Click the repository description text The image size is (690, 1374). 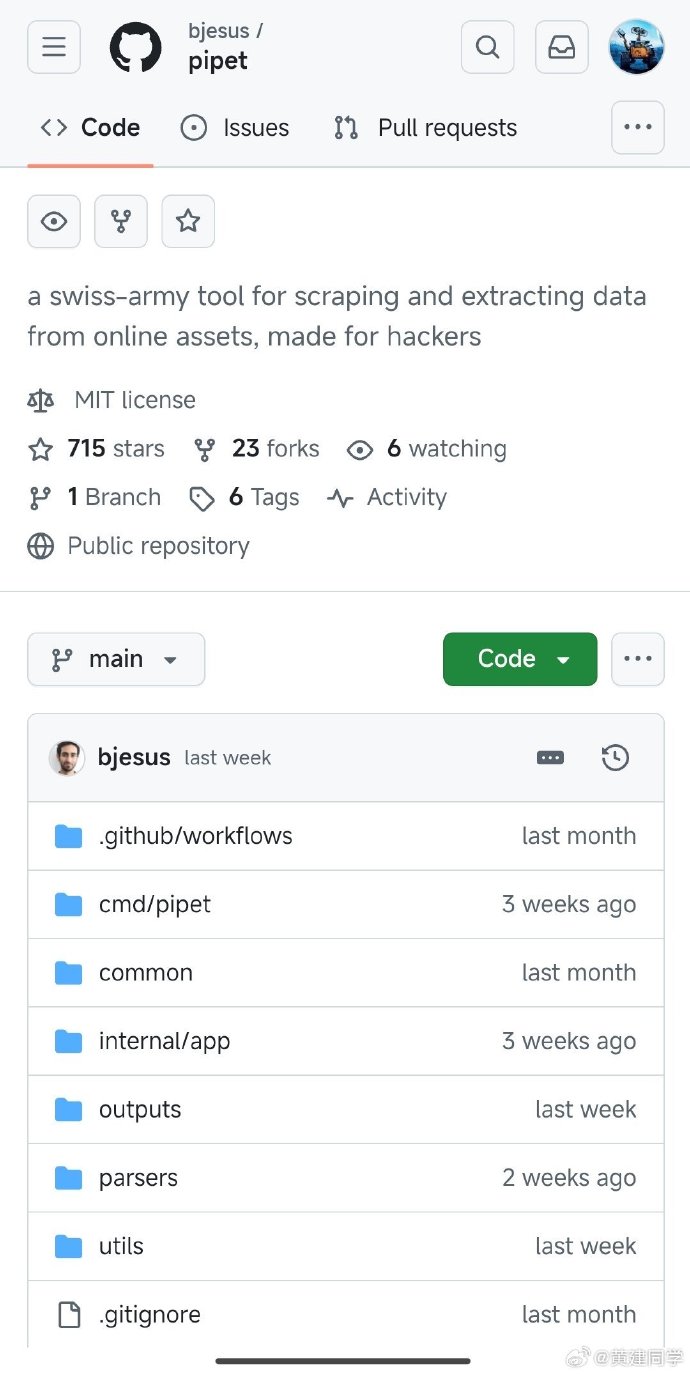point(337,316)
